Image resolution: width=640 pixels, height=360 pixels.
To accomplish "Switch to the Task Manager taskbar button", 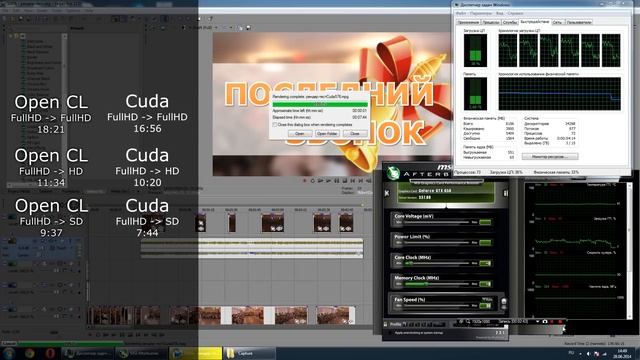I will pos(87,353).
